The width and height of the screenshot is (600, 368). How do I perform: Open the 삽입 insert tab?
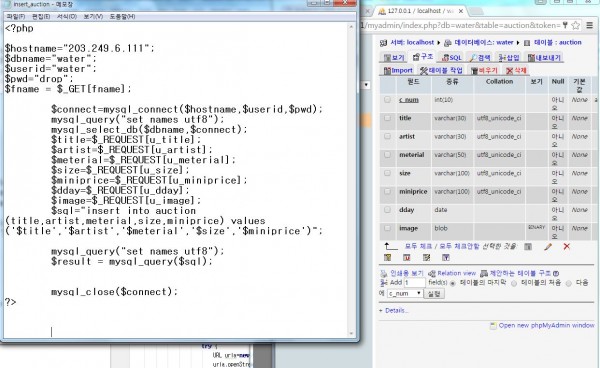click(509, 58)
